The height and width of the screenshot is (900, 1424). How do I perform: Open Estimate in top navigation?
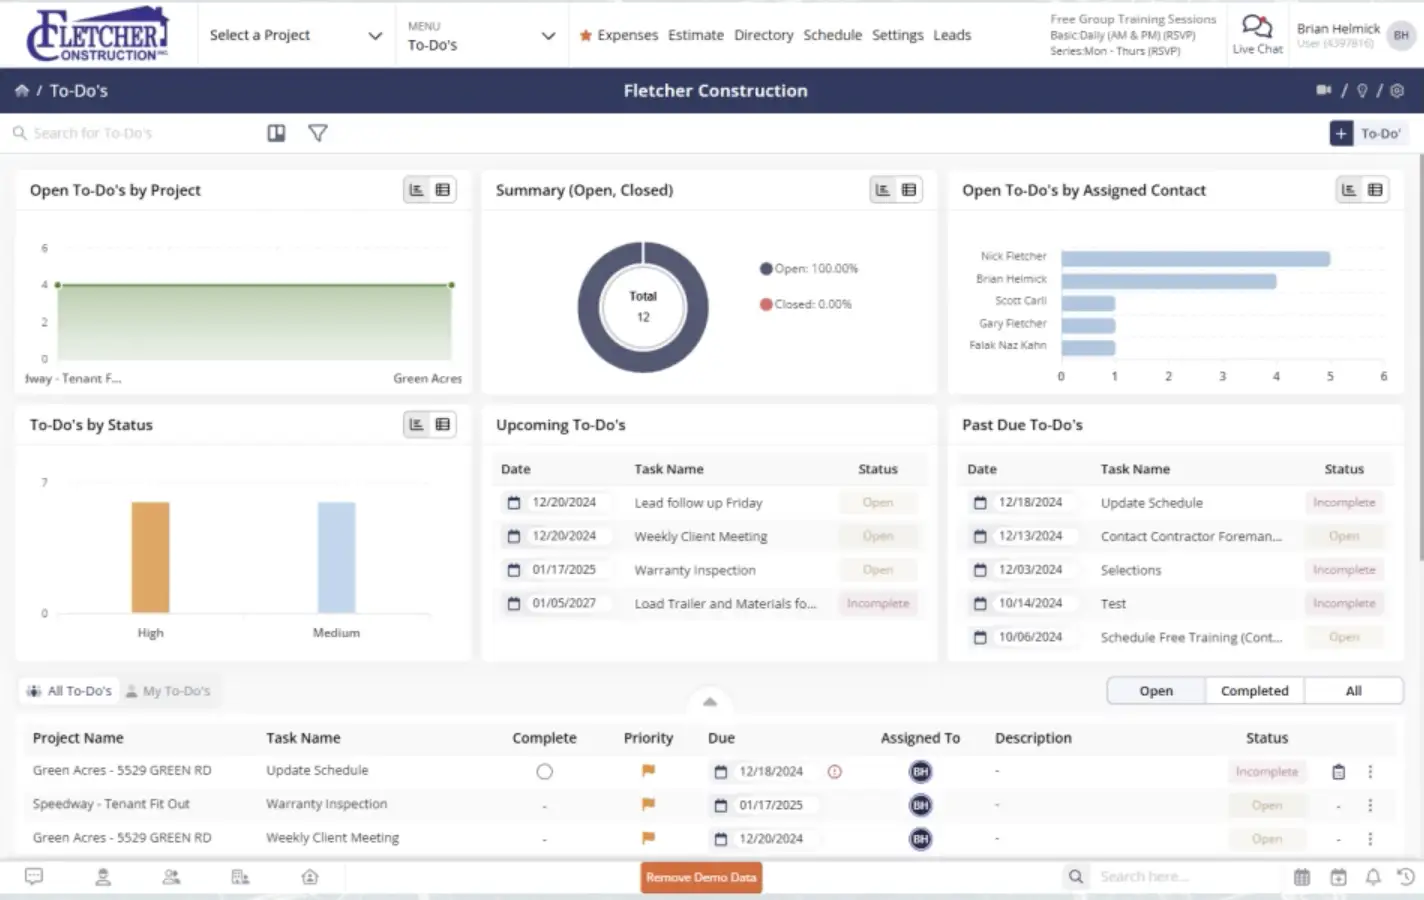tap(696, 35)
